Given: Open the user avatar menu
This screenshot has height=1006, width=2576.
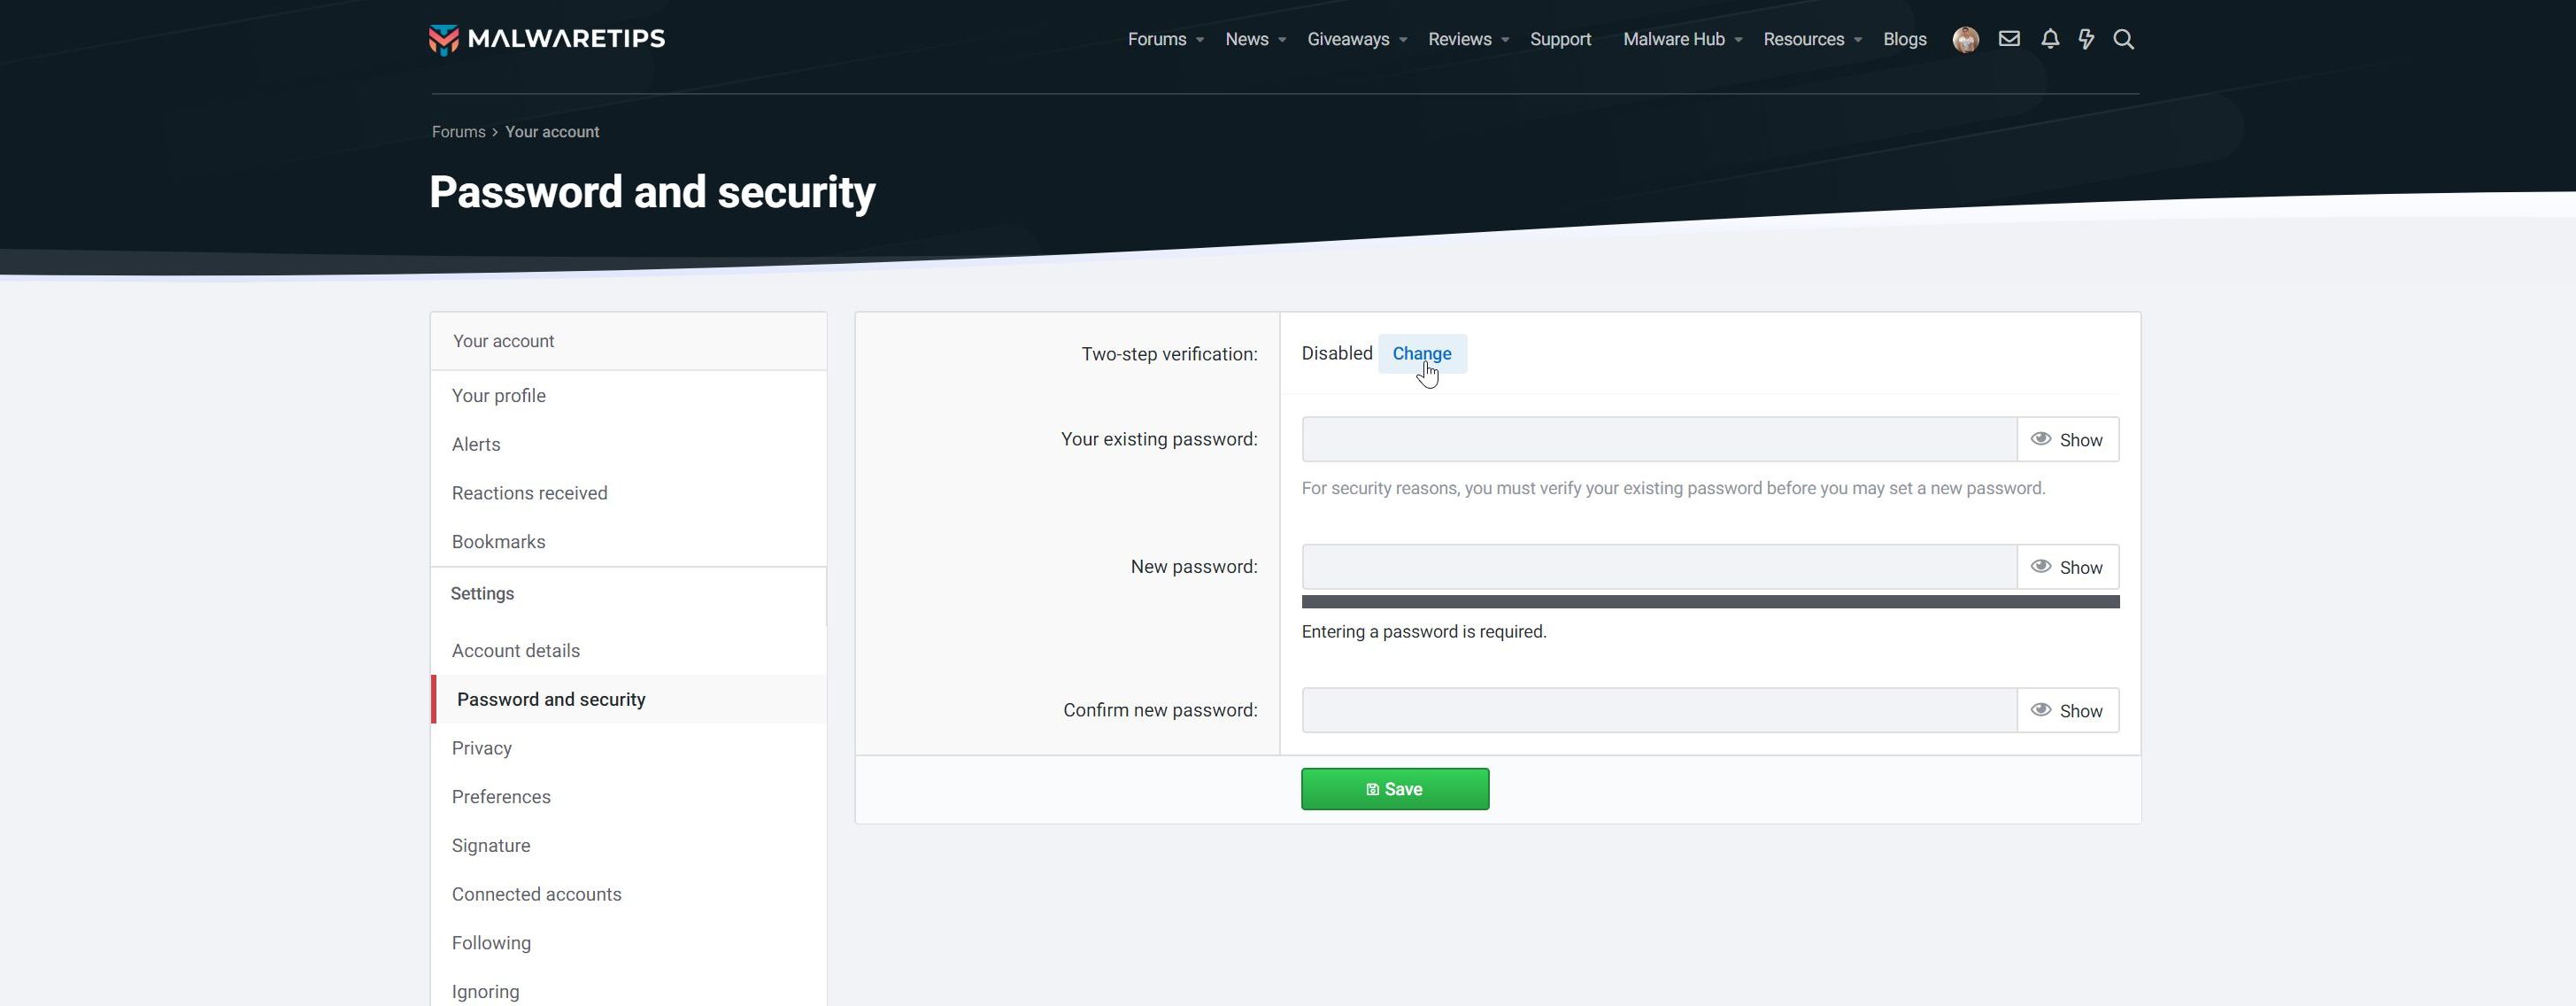Looking at the screenshot, I should coord(1965,39).
